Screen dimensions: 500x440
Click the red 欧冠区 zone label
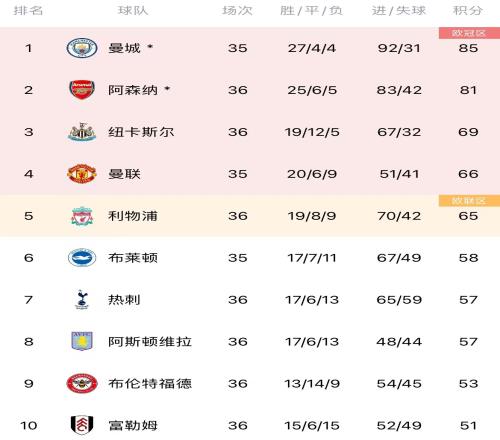point(469,33)
